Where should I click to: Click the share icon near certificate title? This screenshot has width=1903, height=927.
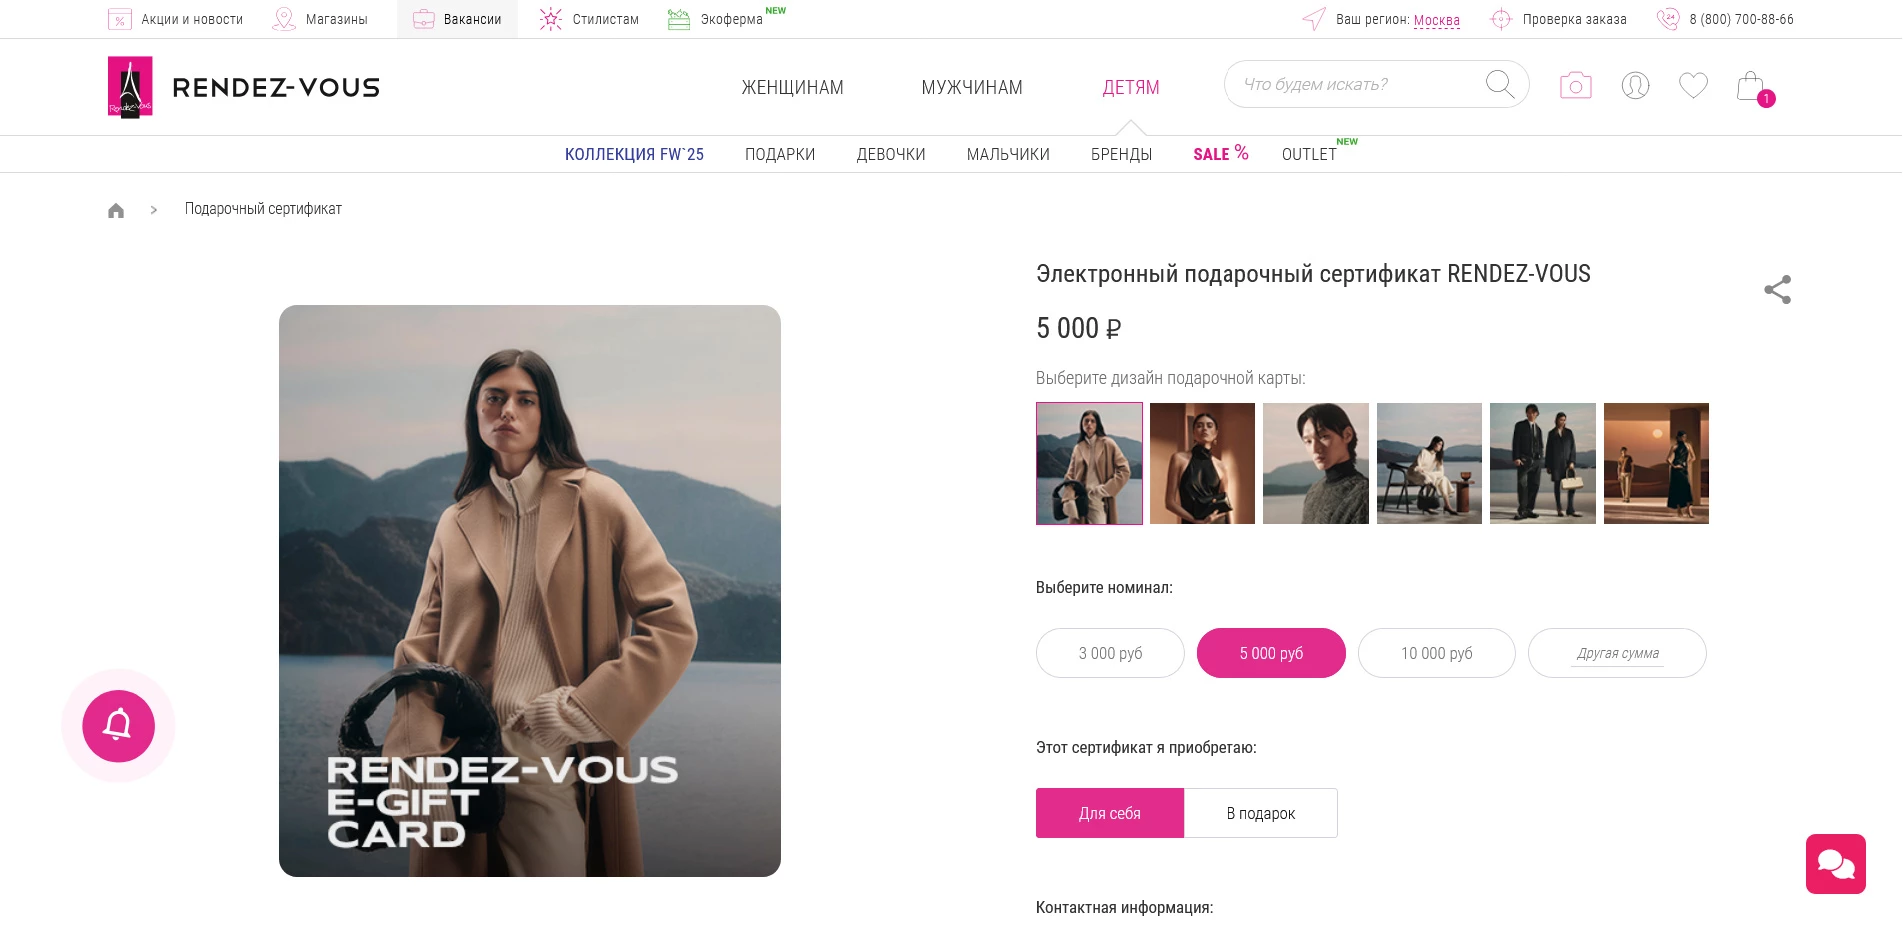pyautogui.click(x=1777, y=289)
